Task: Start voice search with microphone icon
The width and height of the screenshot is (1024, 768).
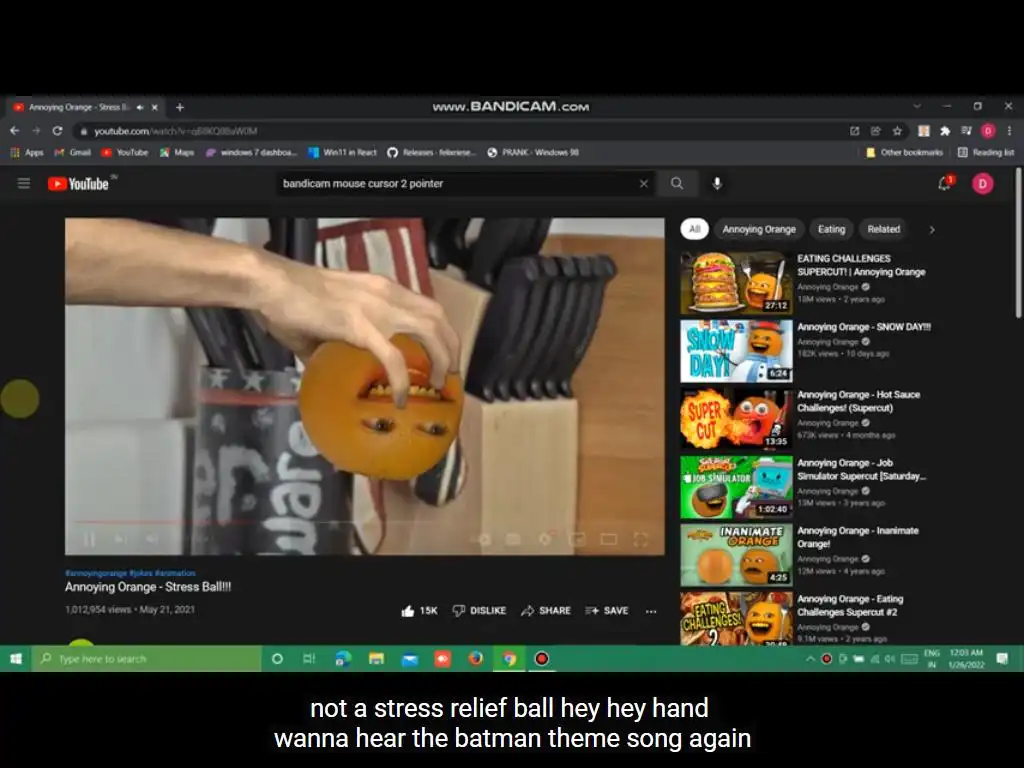Action: (x=716, y=184)
